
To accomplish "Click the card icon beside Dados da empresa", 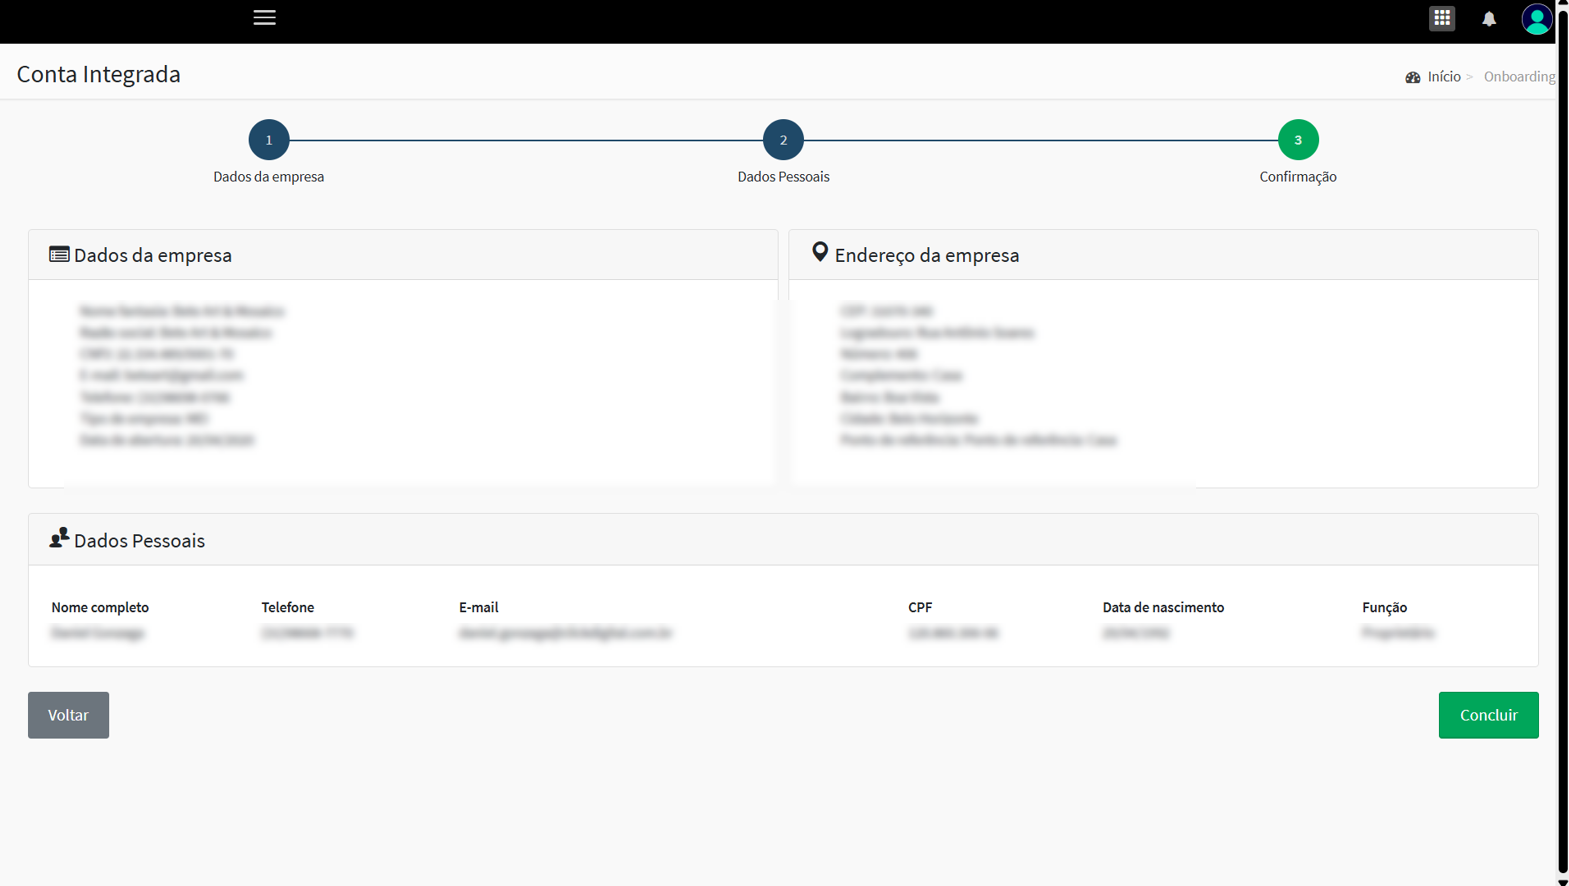I will [x=59, y=254].
